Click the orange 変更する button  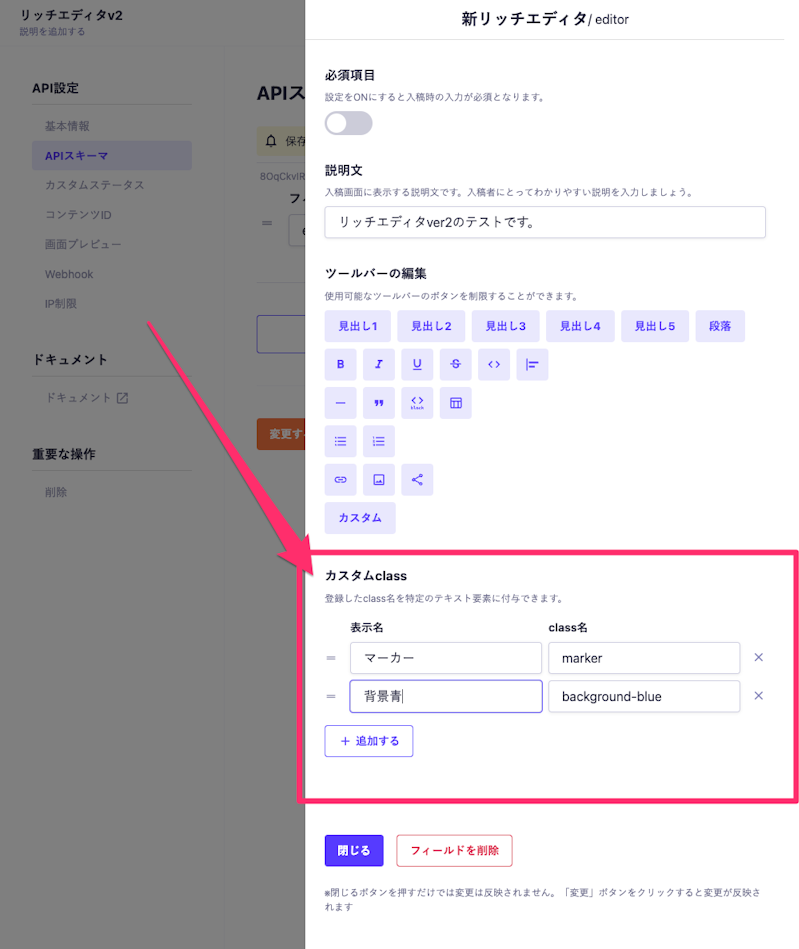[x=281, y=434]
